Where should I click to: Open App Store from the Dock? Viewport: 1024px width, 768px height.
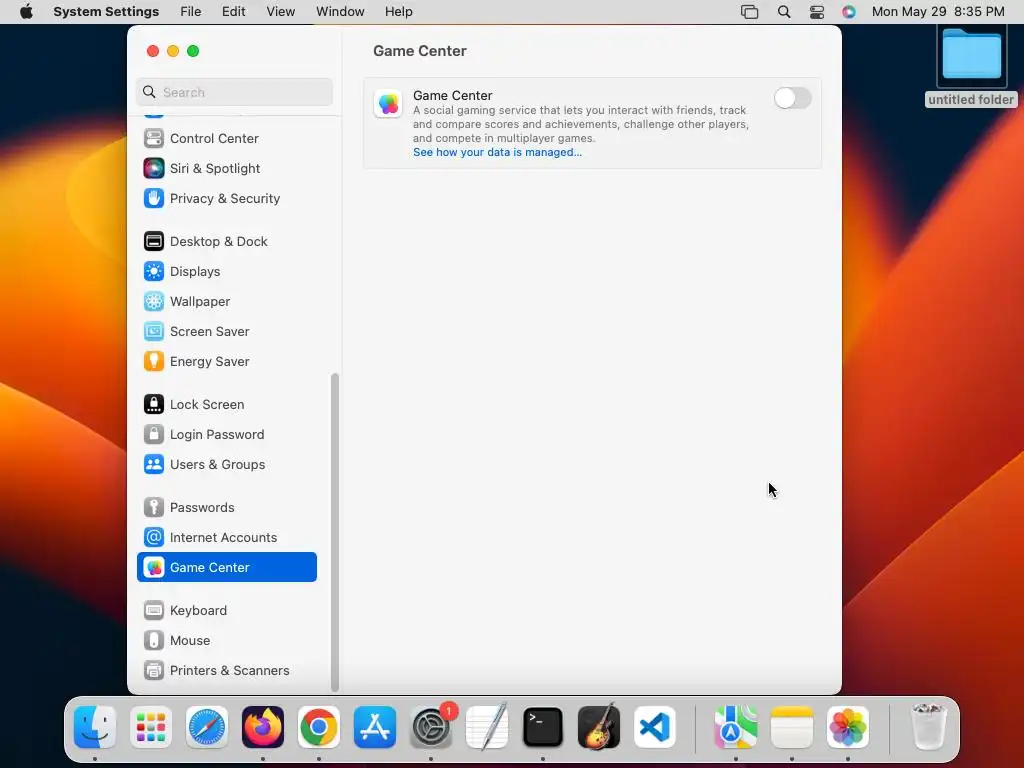[375, 727]
